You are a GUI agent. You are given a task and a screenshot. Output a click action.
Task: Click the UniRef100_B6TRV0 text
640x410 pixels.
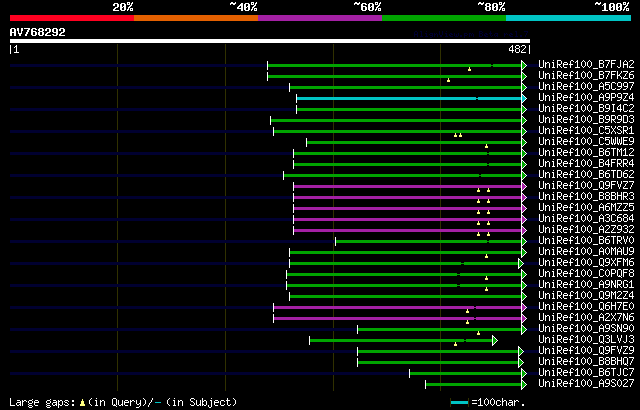click(x=586, y=241)
